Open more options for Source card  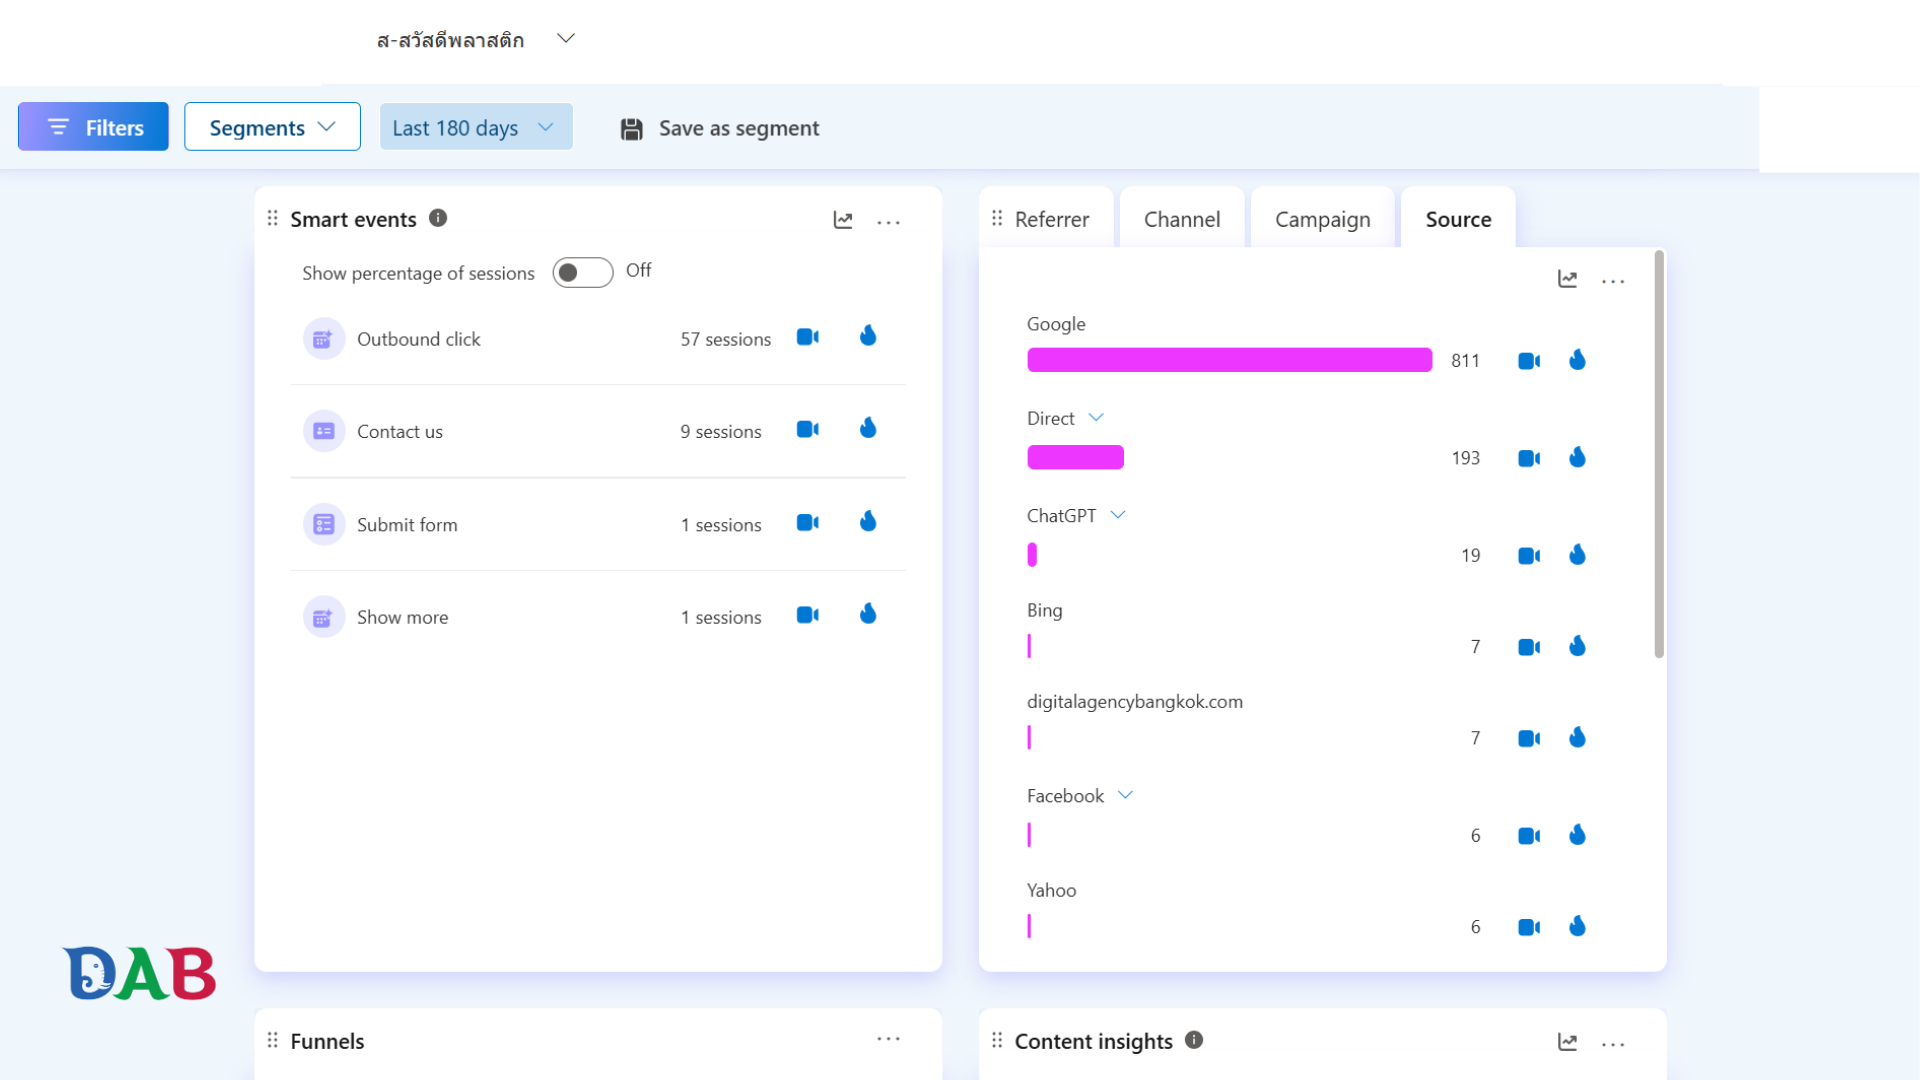point(1613,282)
